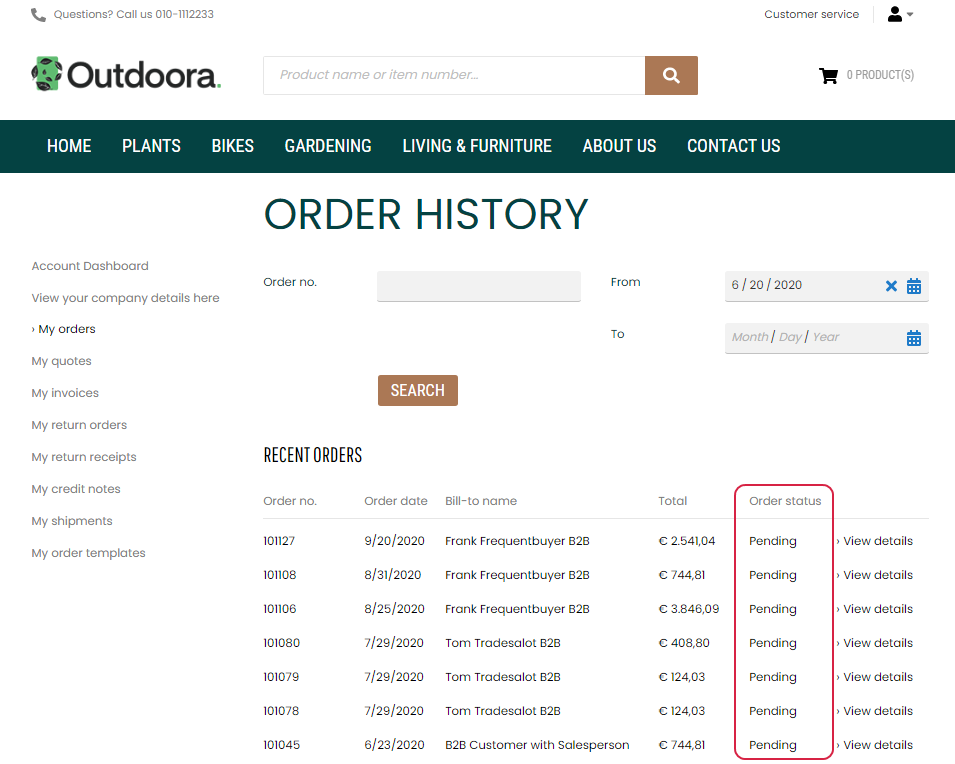
Task: Click Pending status of order 101080
Action: click(773, 643)
